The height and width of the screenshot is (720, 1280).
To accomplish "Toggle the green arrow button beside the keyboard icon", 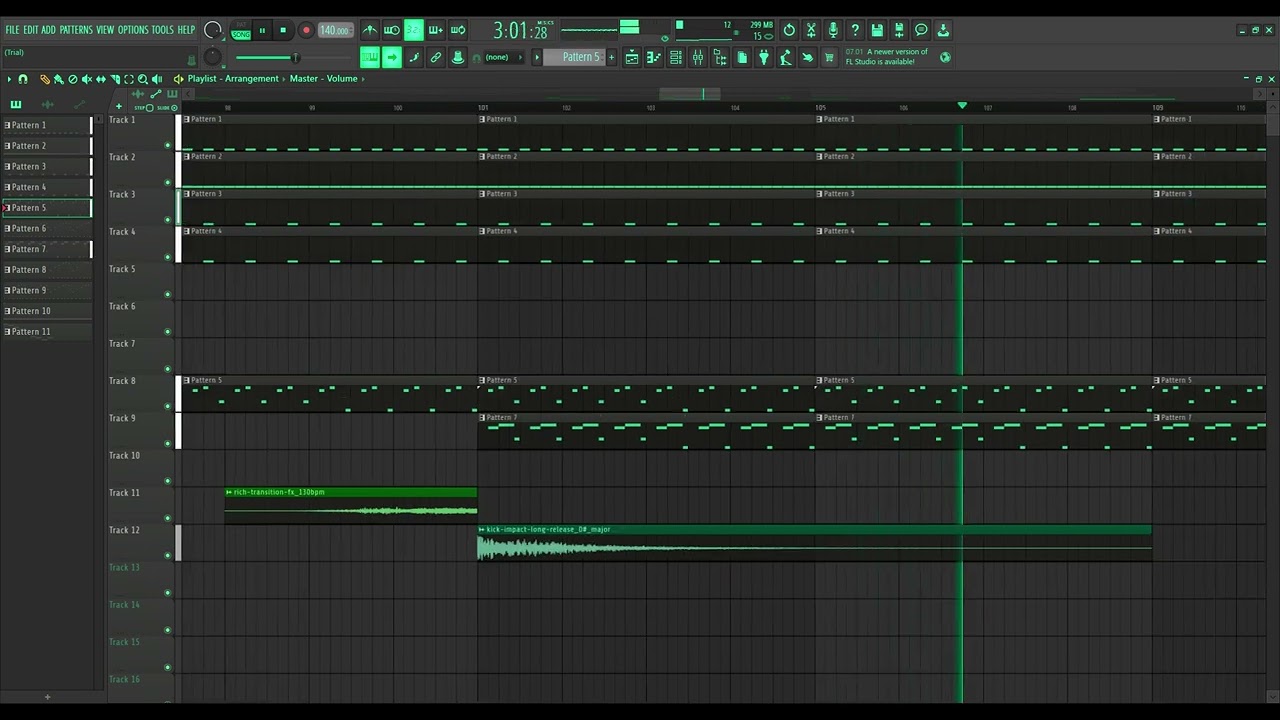I will [392, 57].
